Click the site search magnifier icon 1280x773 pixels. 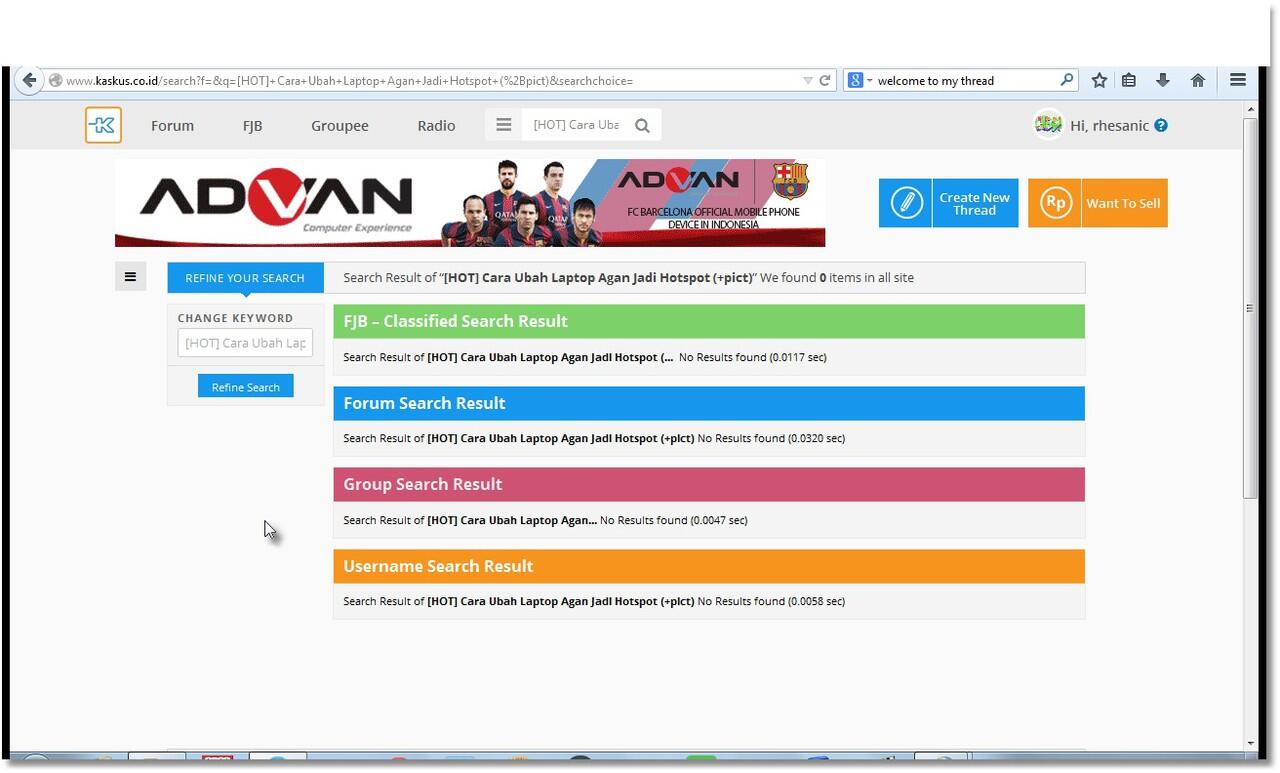tap(643, 125)
